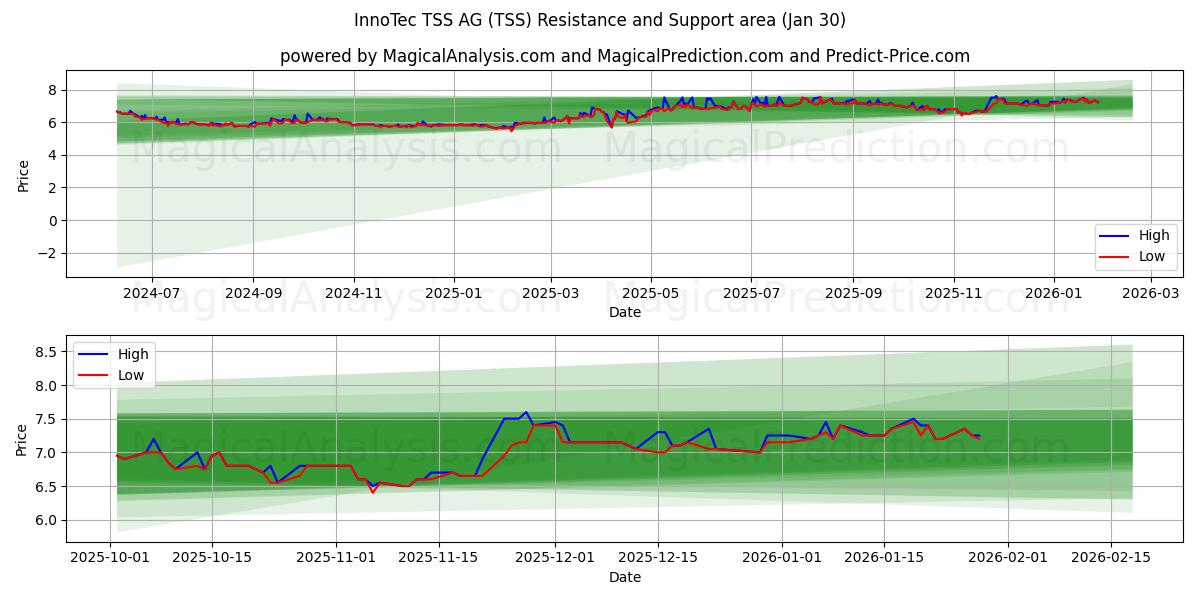Click the '8' y-axis tick of the top chart

pos(54,90)
